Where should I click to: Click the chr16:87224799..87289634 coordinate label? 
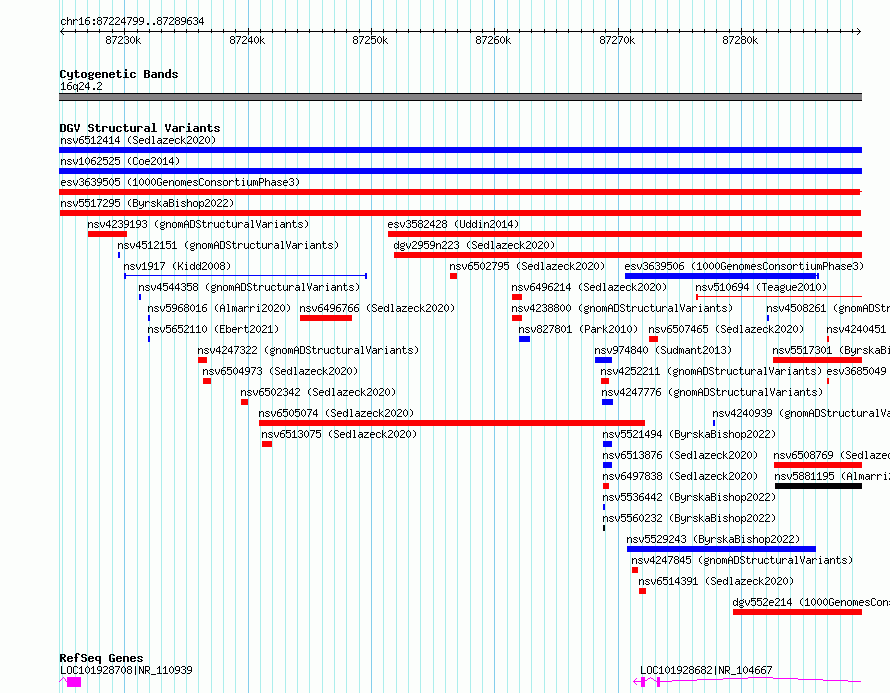click(132, 22)
